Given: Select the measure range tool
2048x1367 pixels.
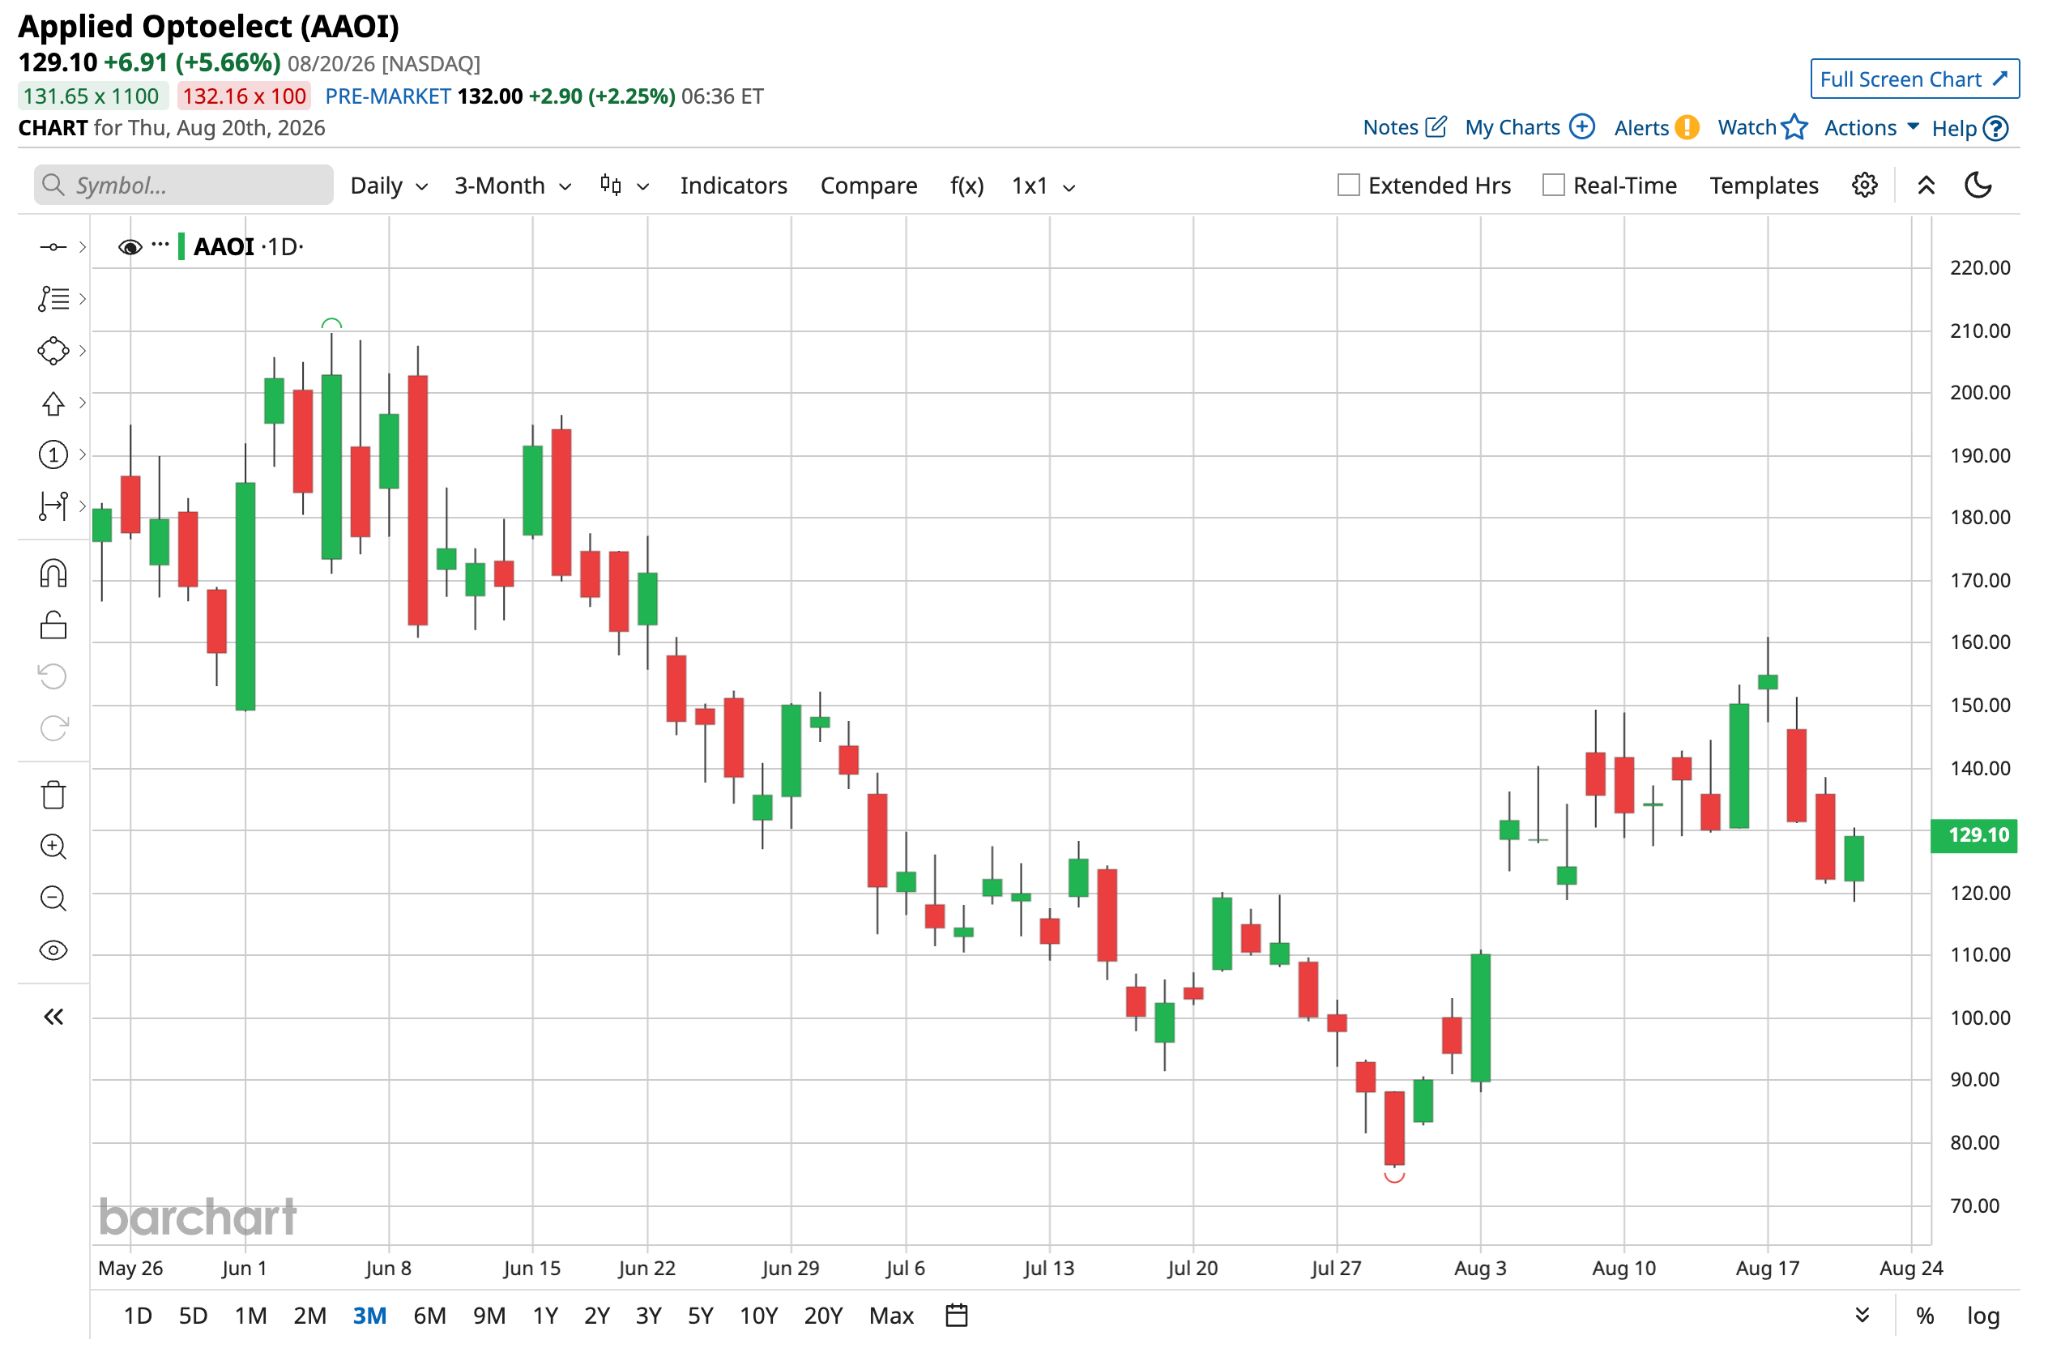Looking at the screenshot, I should click(x=53, y=507).
